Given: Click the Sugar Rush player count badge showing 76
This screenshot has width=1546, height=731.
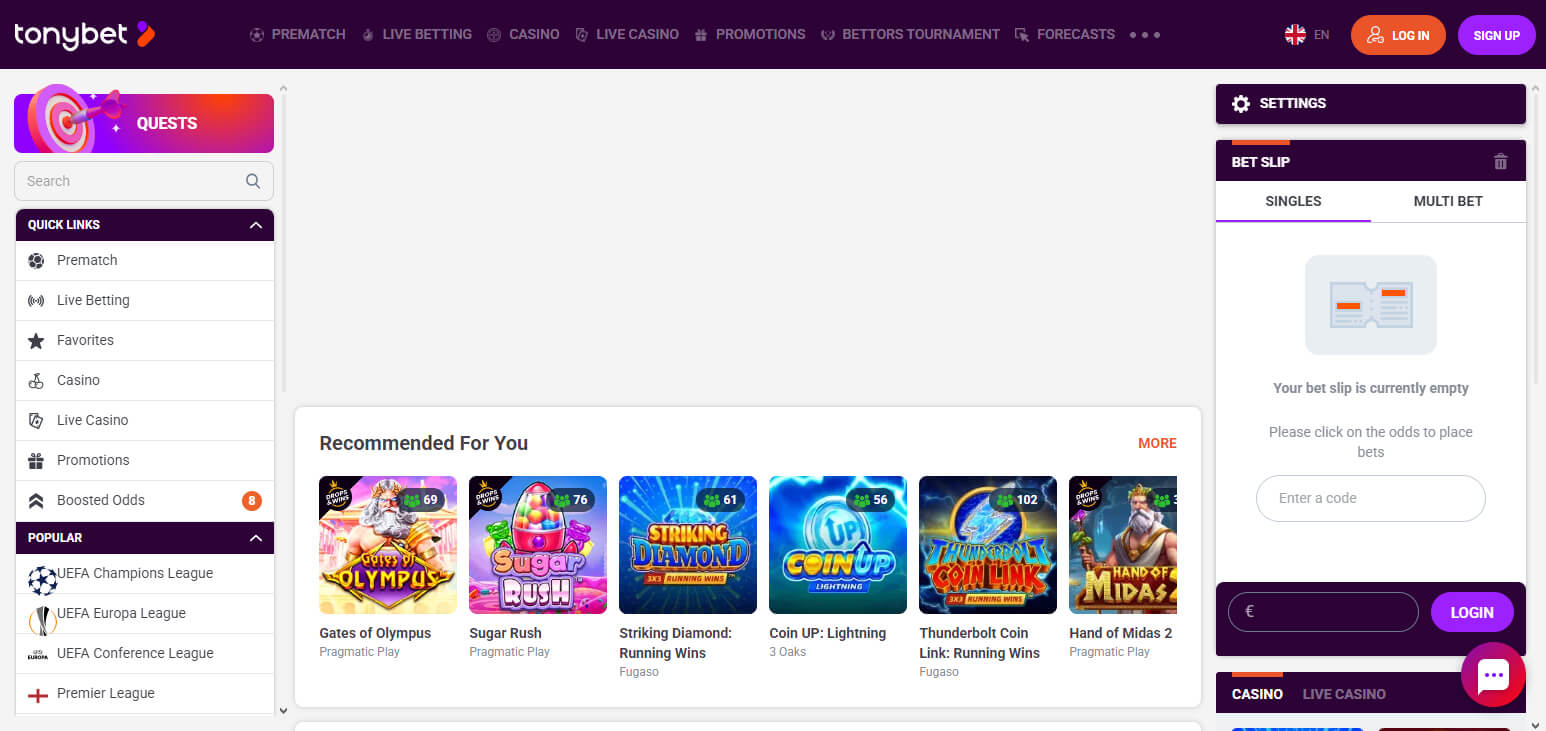Looking at the screenshot, I should pyautogui.click(x=571, y=500).
